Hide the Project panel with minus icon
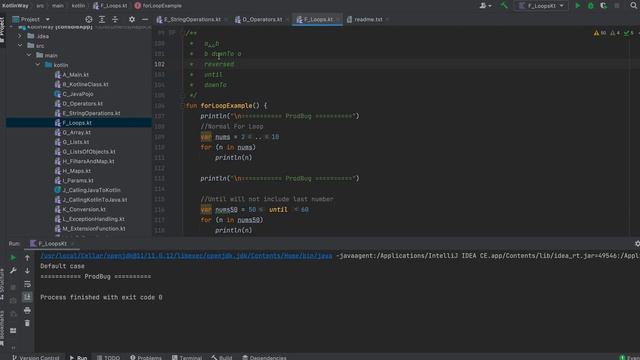640x360 pixels. 145,19
